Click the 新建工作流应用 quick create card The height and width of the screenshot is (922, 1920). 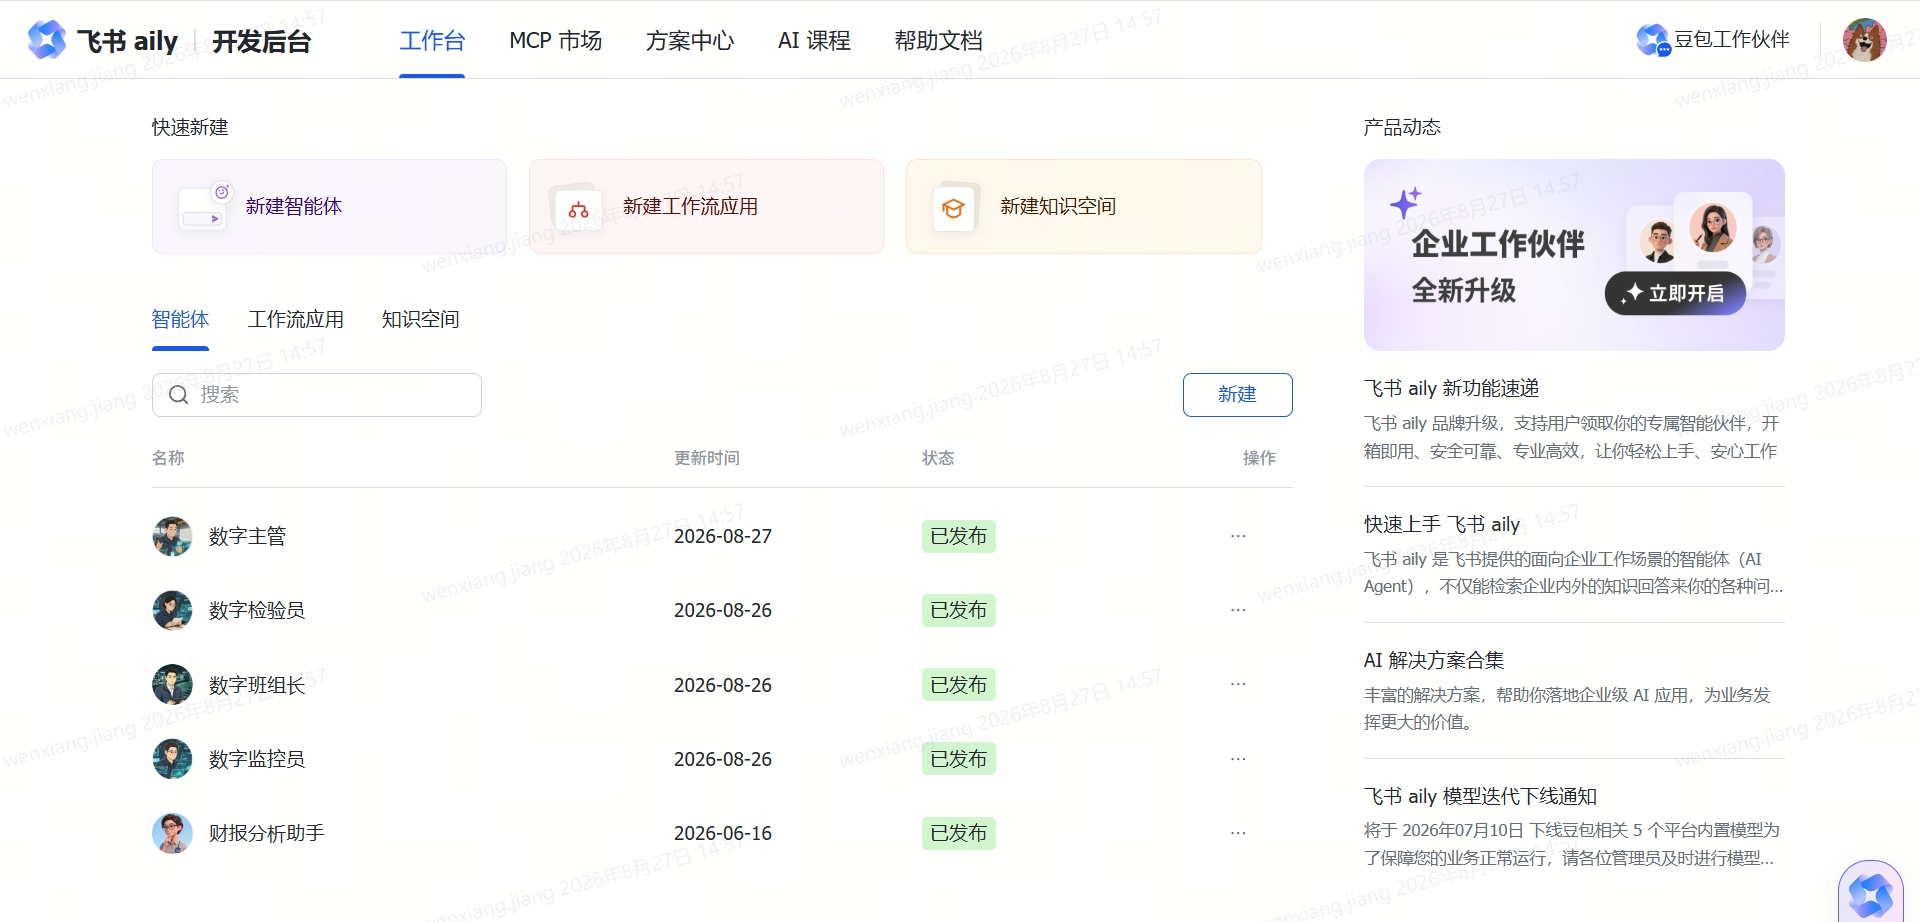[706, 207]
